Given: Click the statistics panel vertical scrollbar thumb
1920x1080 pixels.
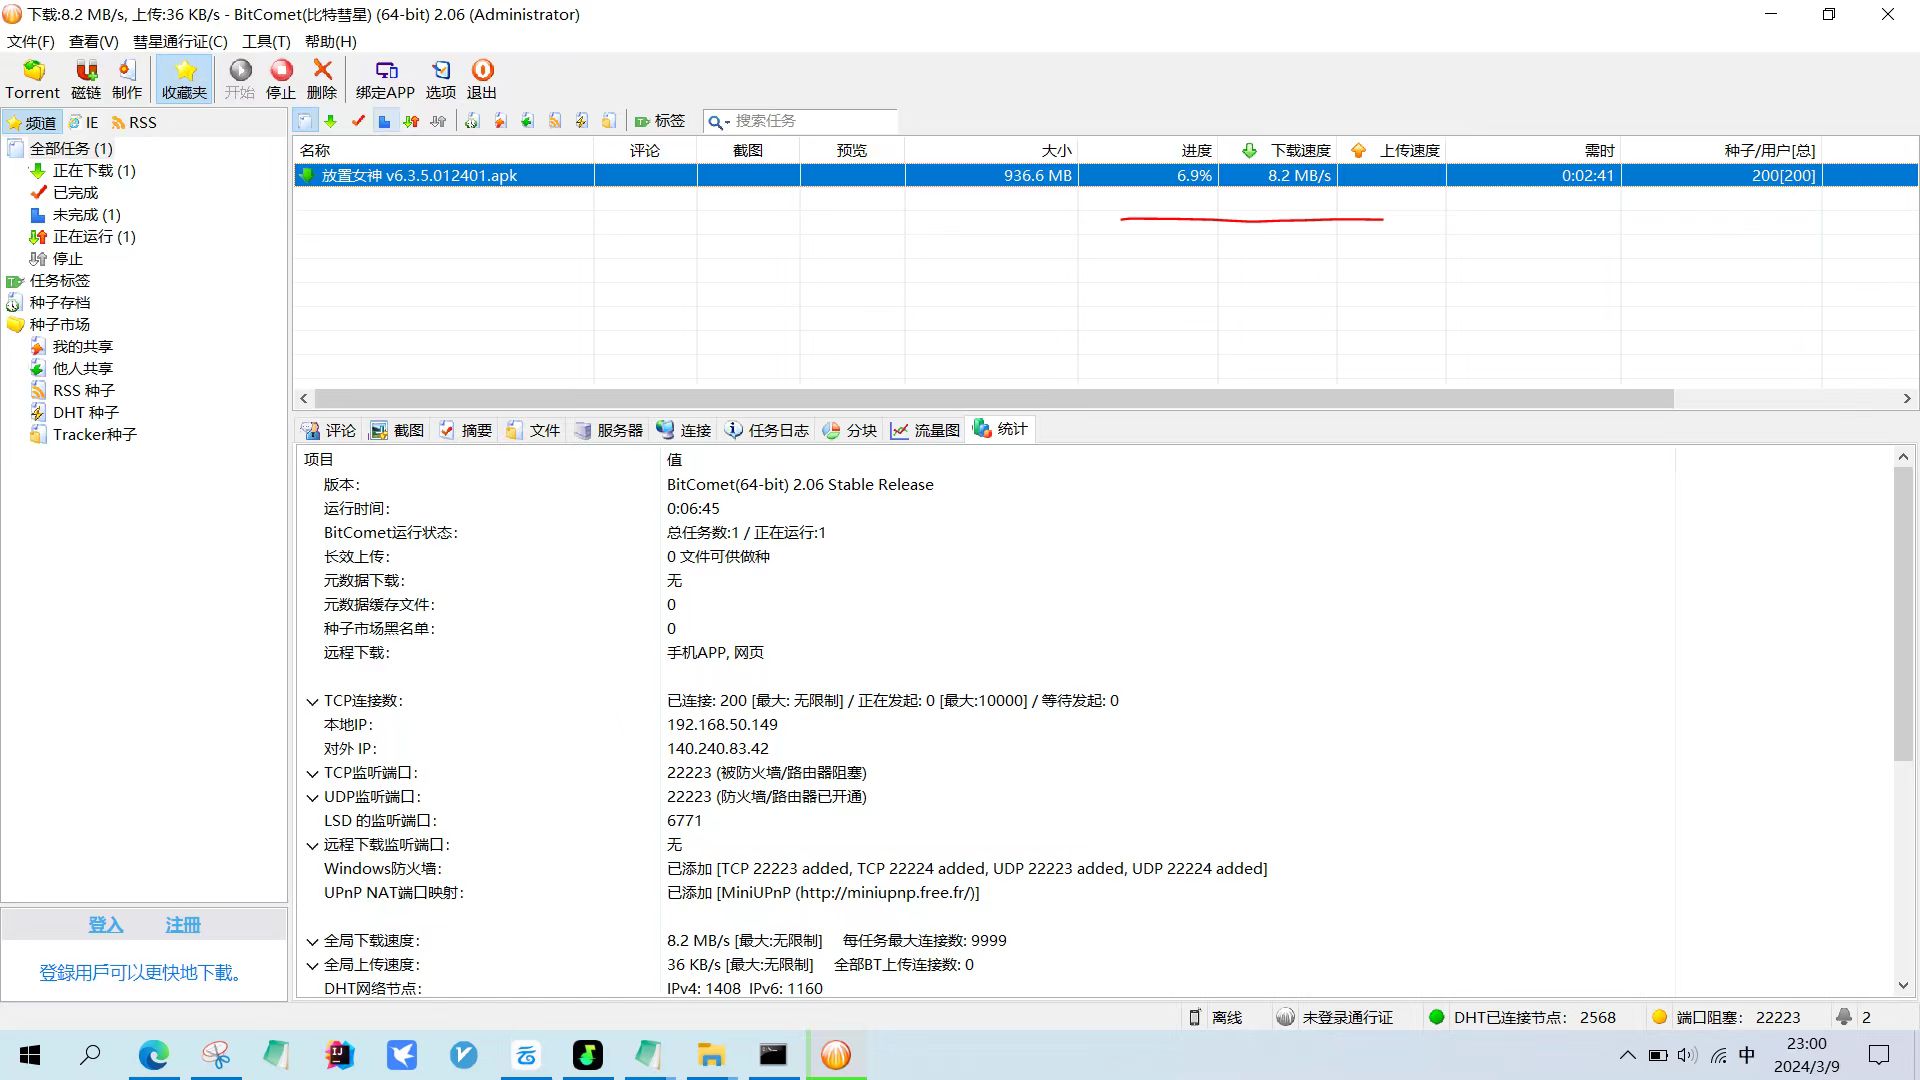Looking at the screenshot, I should (x=1903, y=614).
